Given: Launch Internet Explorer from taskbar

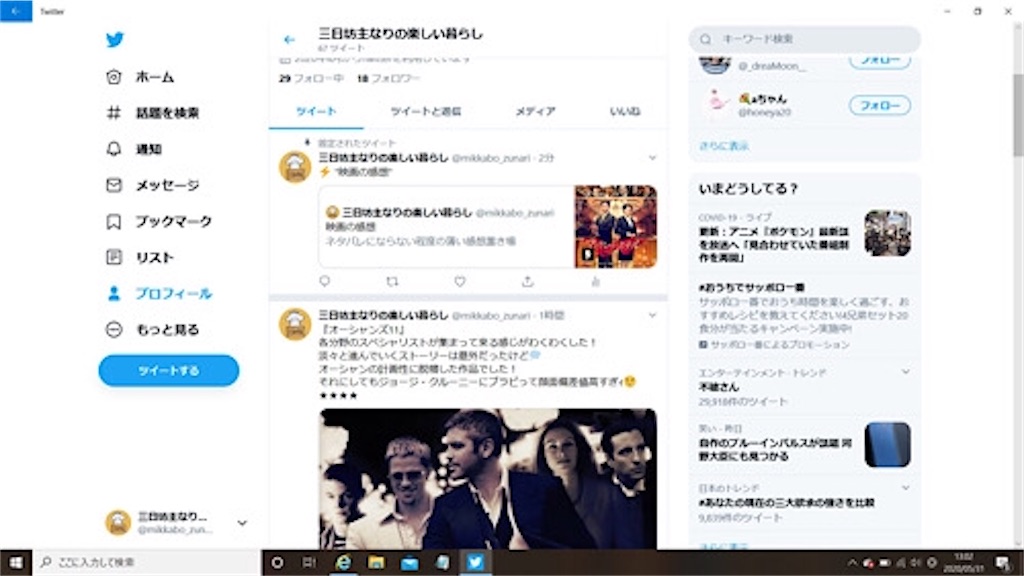Looking at the screenshot, I should (x=343, y=562).
